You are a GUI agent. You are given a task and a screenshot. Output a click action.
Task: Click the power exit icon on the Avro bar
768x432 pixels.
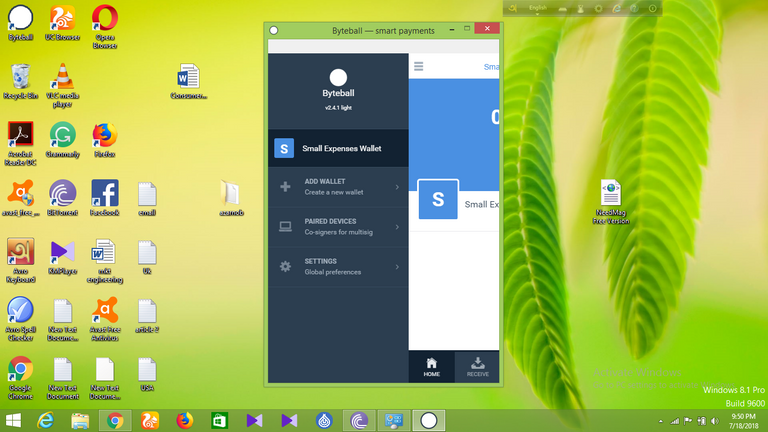652,9
